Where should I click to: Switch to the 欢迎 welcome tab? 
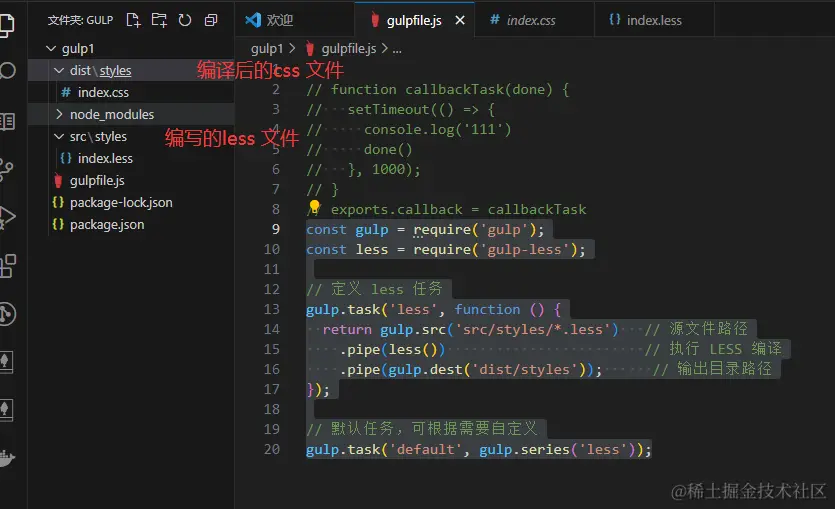[295, 20]
